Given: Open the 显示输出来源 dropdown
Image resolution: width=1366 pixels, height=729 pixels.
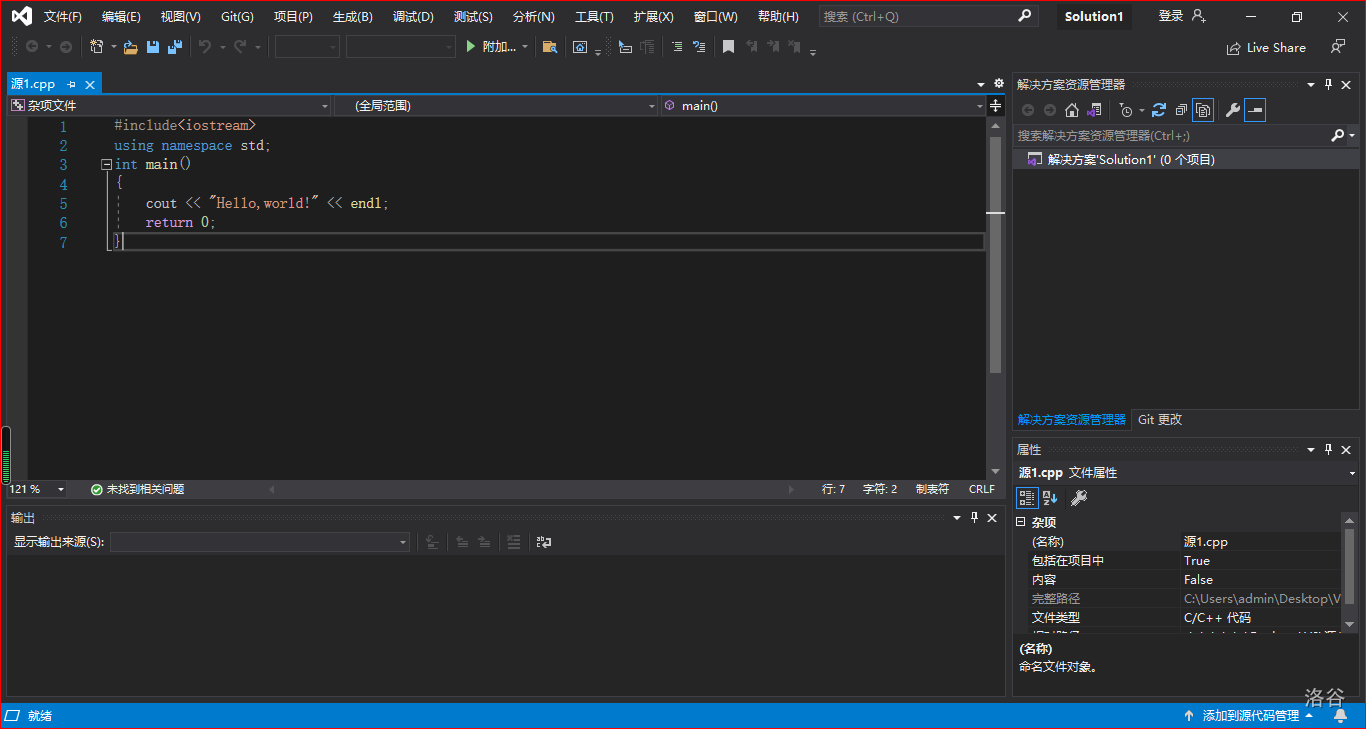Looking at the screenshot, I should 260,542.
